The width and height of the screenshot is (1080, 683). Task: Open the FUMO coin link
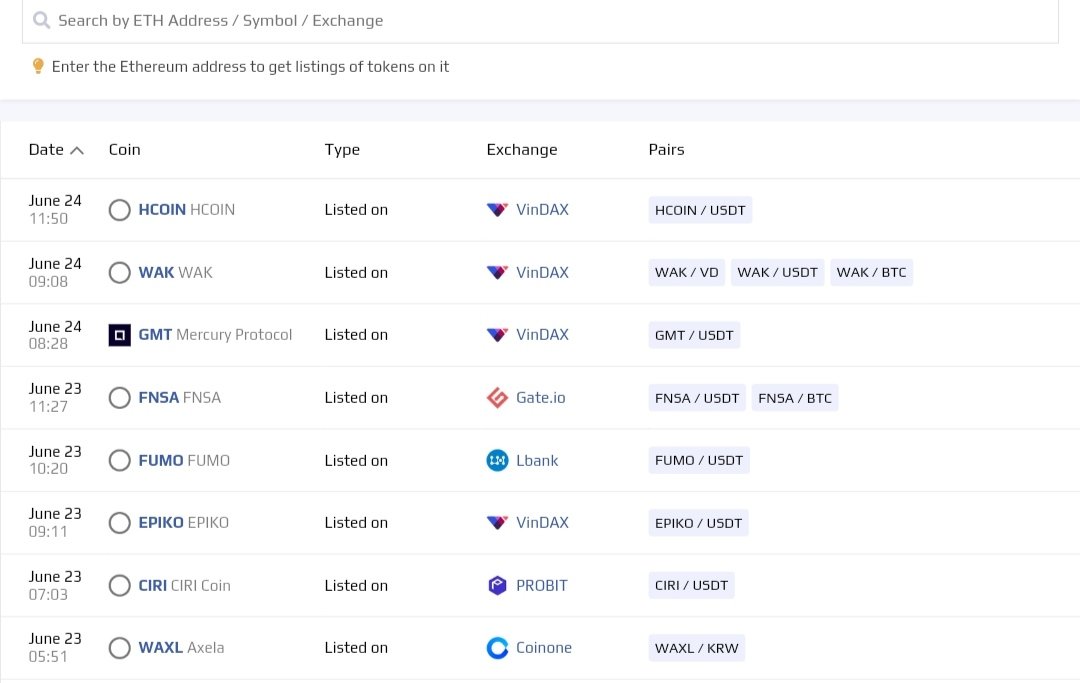(161, 461)
